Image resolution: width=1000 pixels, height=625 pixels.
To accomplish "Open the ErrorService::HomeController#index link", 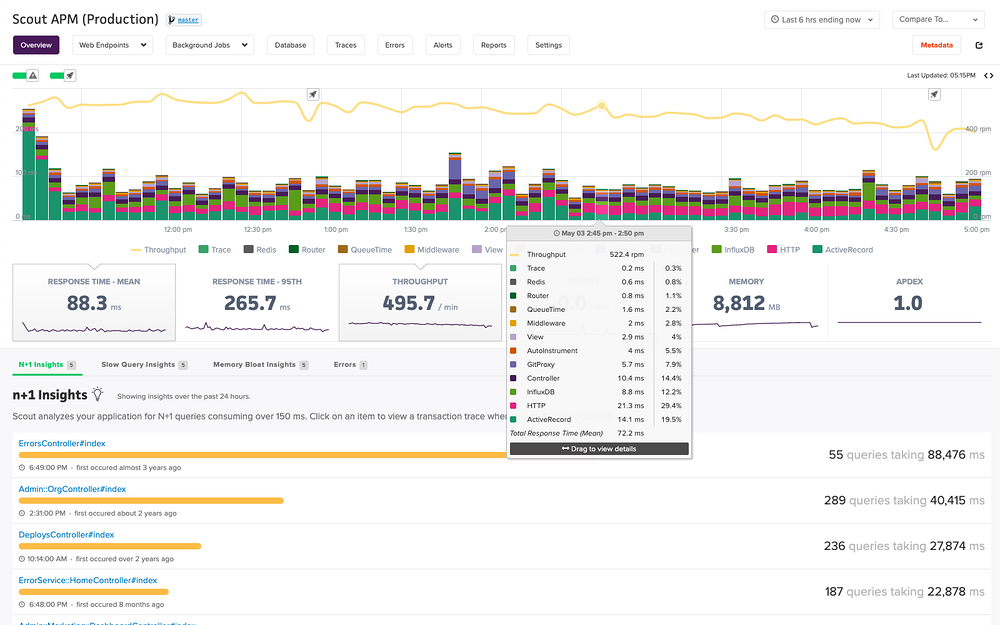I will [87, 580].
